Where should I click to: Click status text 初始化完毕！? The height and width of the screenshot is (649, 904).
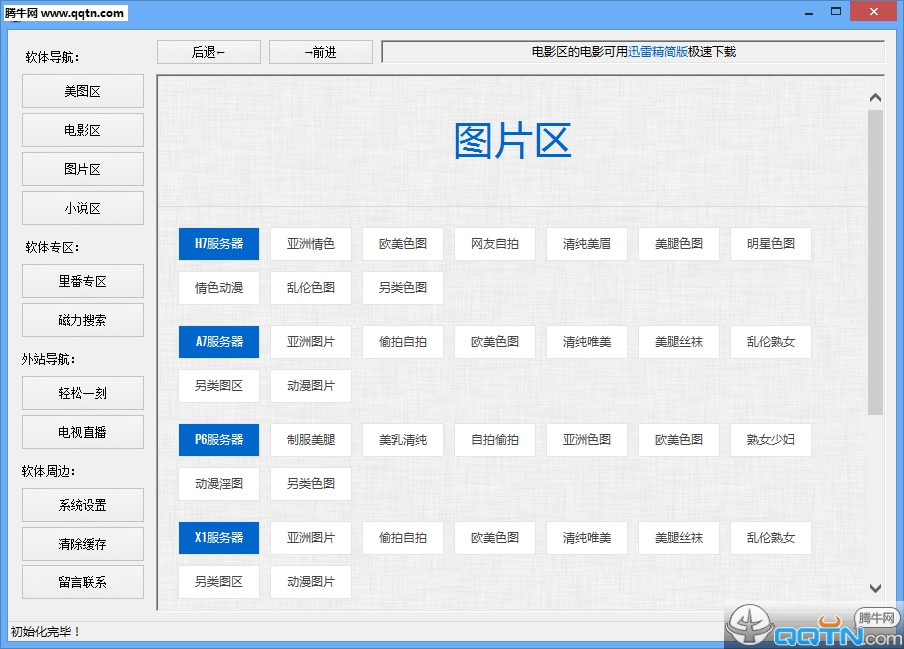pos(45,632)
